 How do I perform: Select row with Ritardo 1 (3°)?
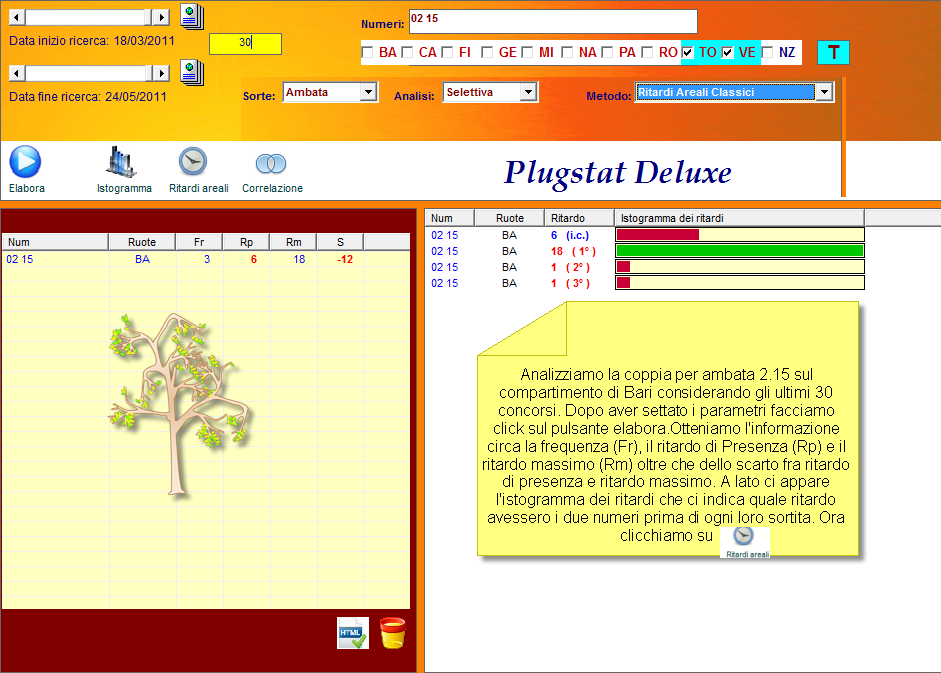click(645, 283)
